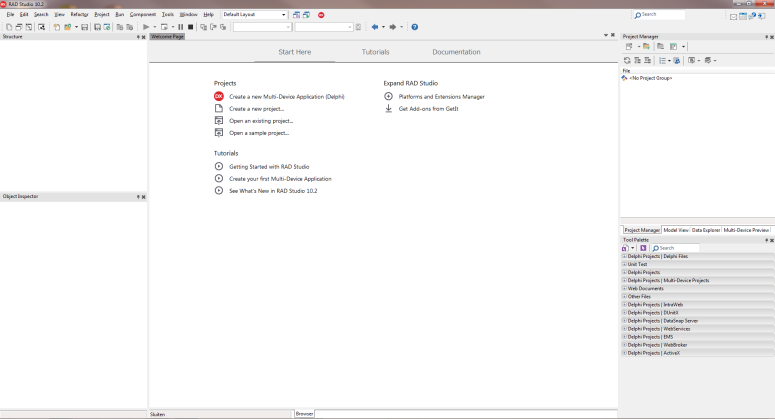
Task: Click the Stop (black square) debug button
Action: coord(190,27)
